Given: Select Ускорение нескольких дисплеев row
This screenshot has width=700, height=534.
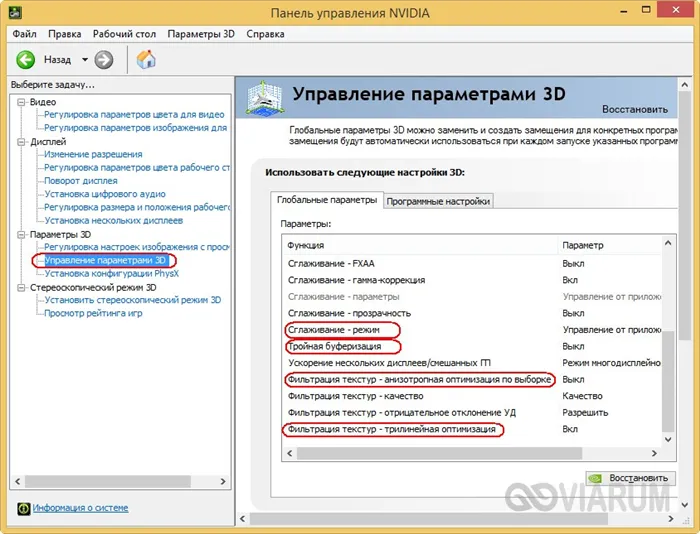Looking at the screenshot, I should tap(471, 363).
